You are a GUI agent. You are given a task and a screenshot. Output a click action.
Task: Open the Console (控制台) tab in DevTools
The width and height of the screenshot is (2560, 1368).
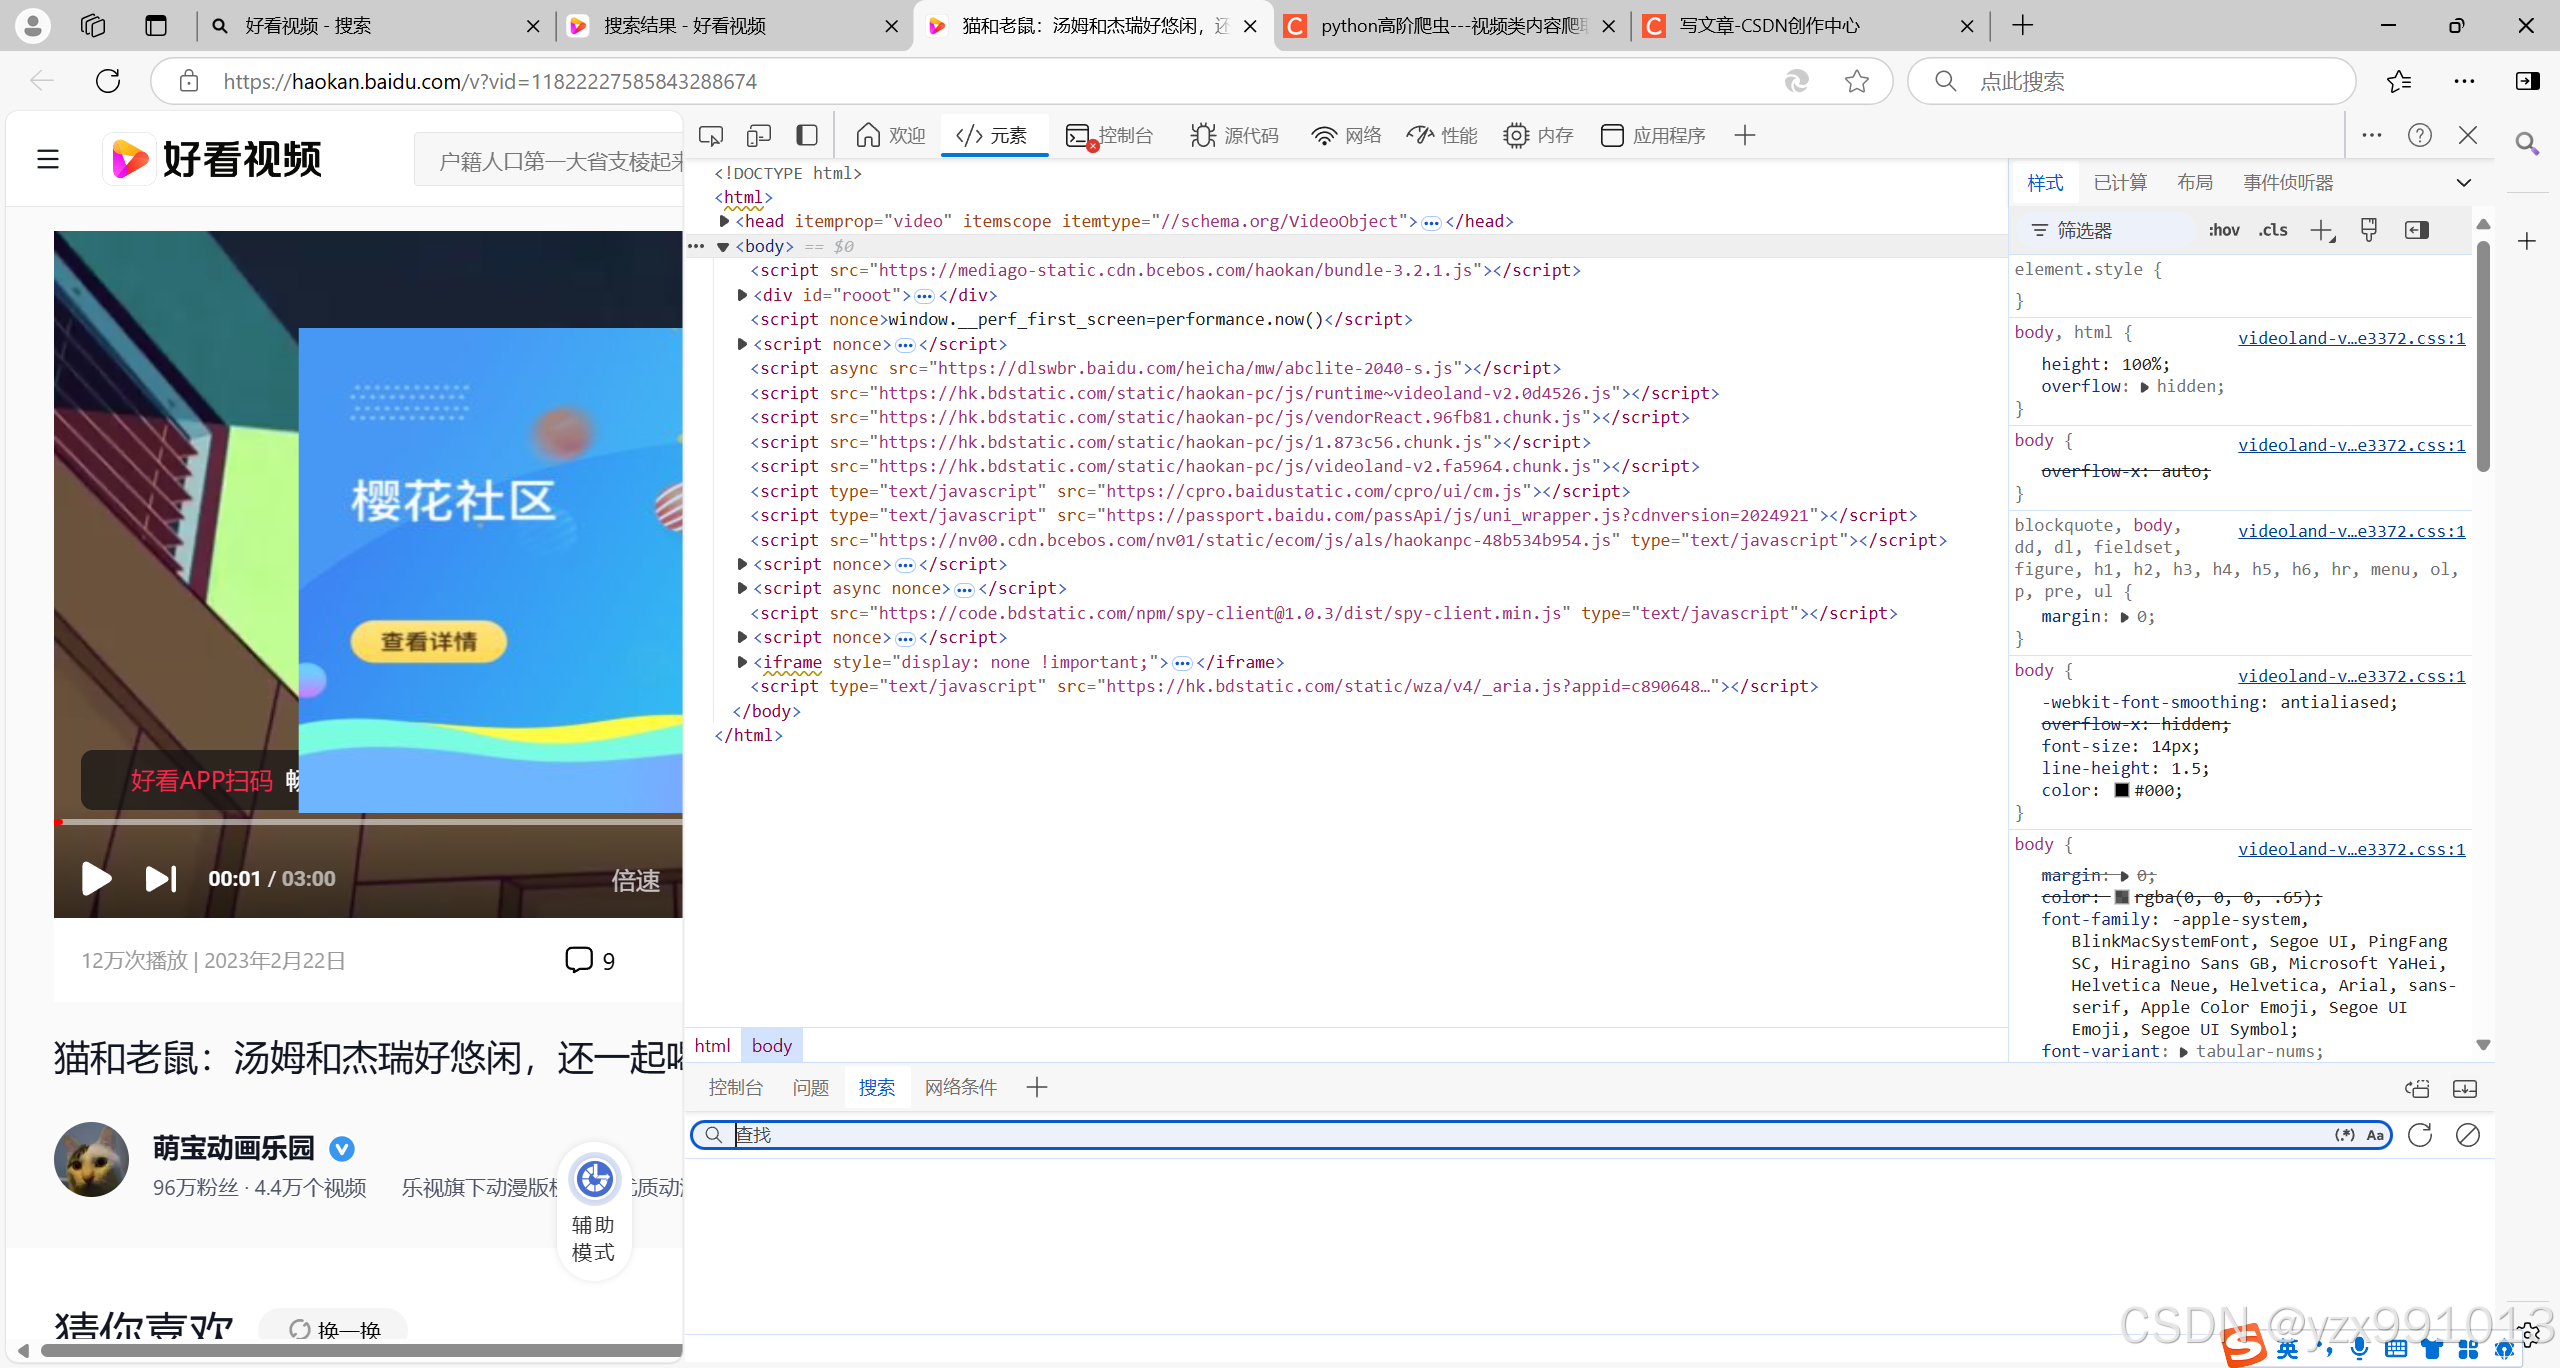1110,135
